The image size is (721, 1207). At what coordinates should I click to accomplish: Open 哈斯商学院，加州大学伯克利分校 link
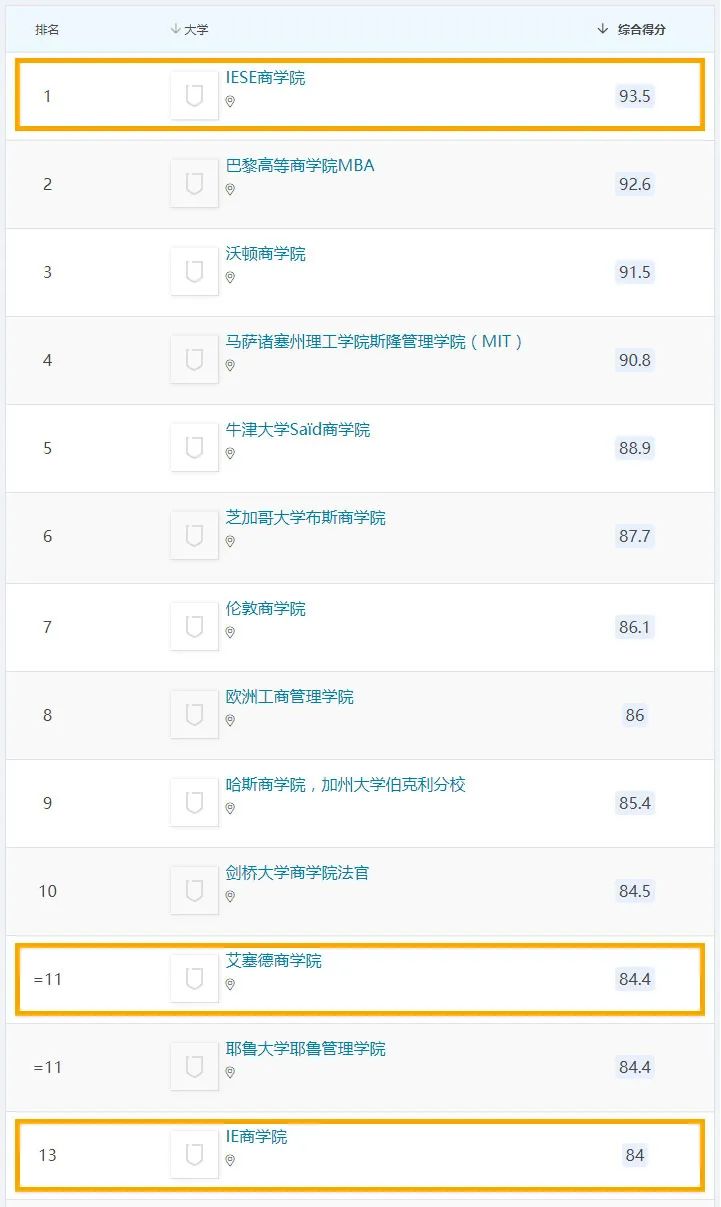click(345, 785)
